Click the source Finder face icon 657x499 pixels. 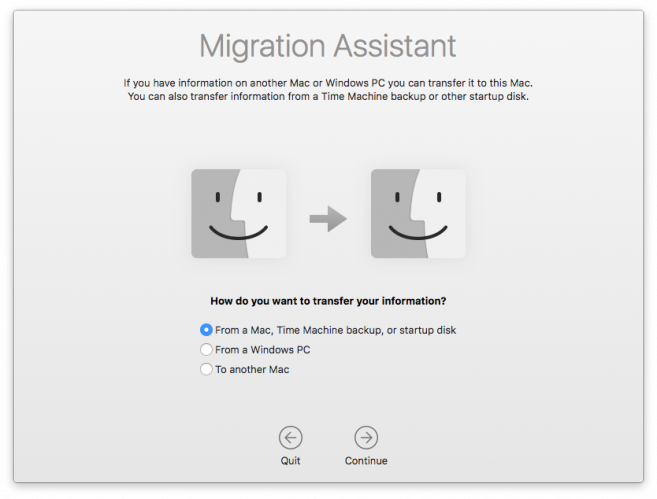click(238, 213)
